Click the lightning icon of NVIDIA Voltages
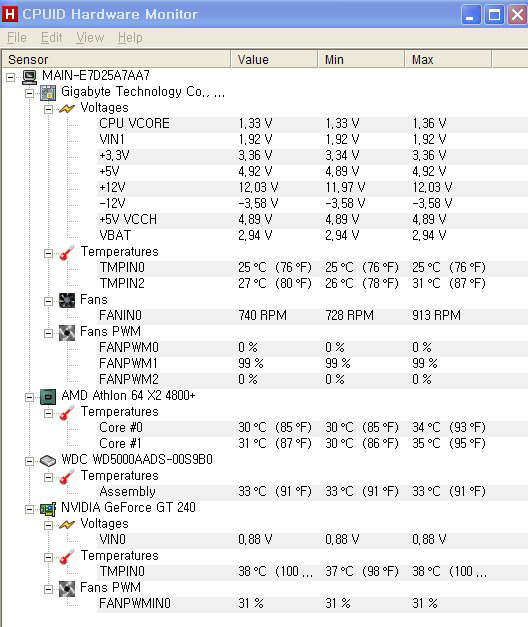 [67, 524]
